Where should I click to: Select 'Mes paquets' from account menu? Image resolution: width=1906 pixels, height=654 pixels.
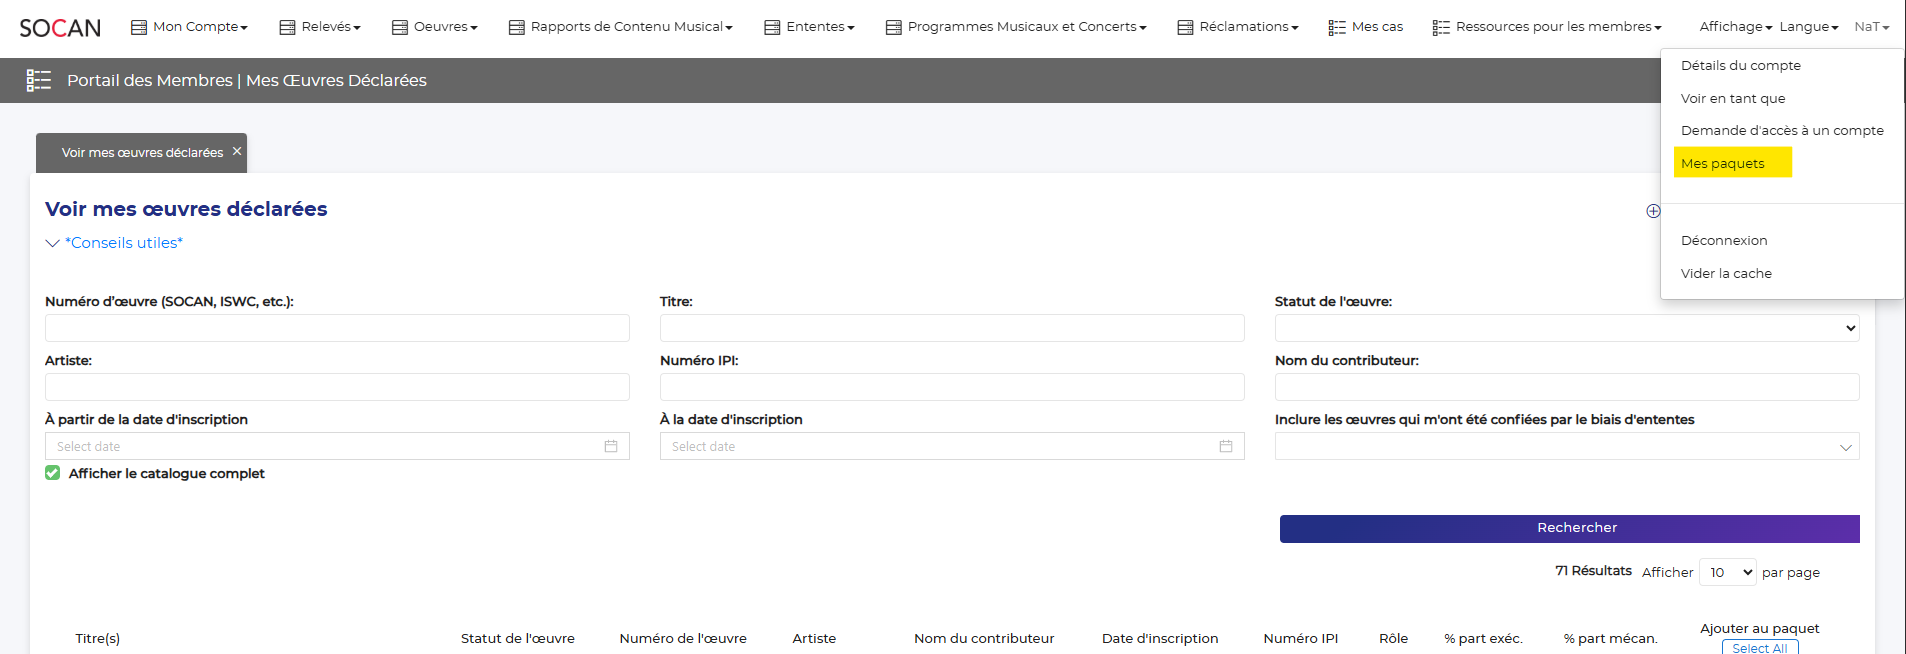(x=1723, y=163)
